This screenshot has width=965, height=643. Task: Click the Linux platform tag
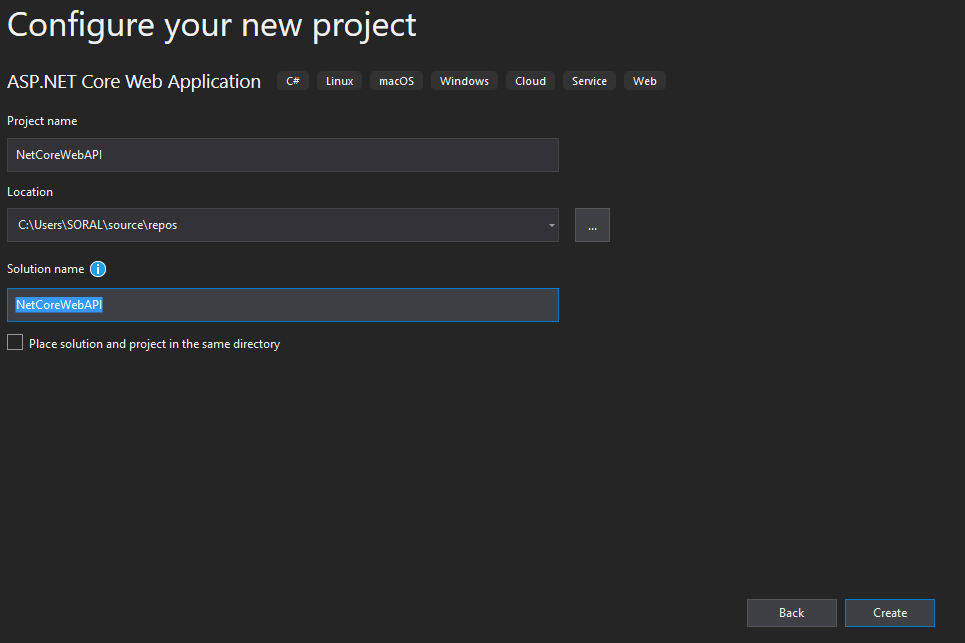pos(339,81)
